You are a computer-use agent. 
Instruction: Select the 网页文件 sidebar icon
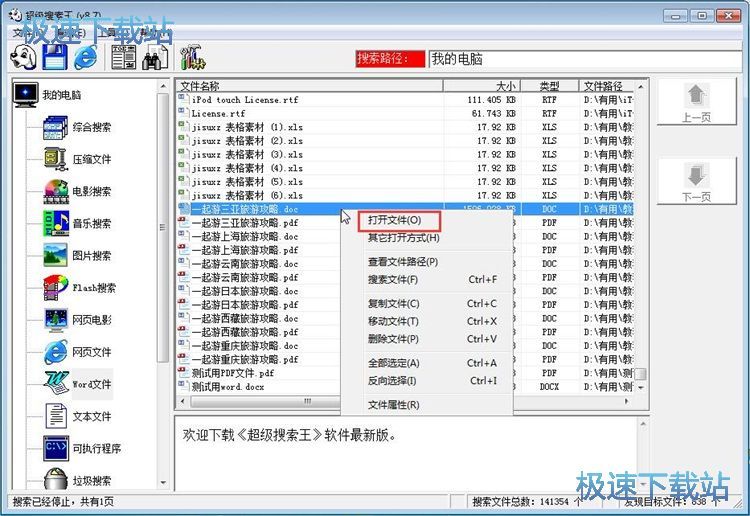[56, 352]
